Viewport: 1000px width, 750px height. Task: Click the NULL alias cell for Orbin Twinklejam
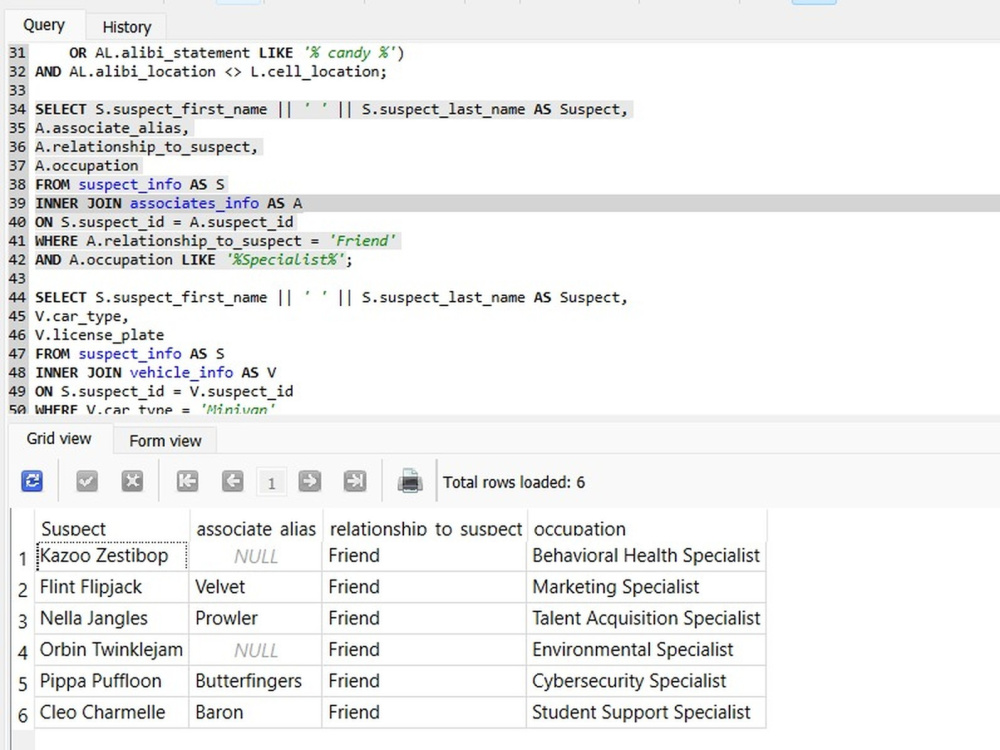click(256, 649)
